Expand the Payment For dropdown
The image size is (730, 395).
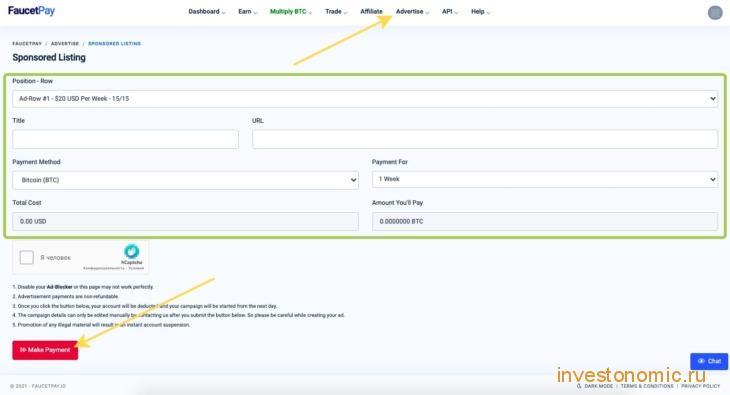click(x=545, y=179)
